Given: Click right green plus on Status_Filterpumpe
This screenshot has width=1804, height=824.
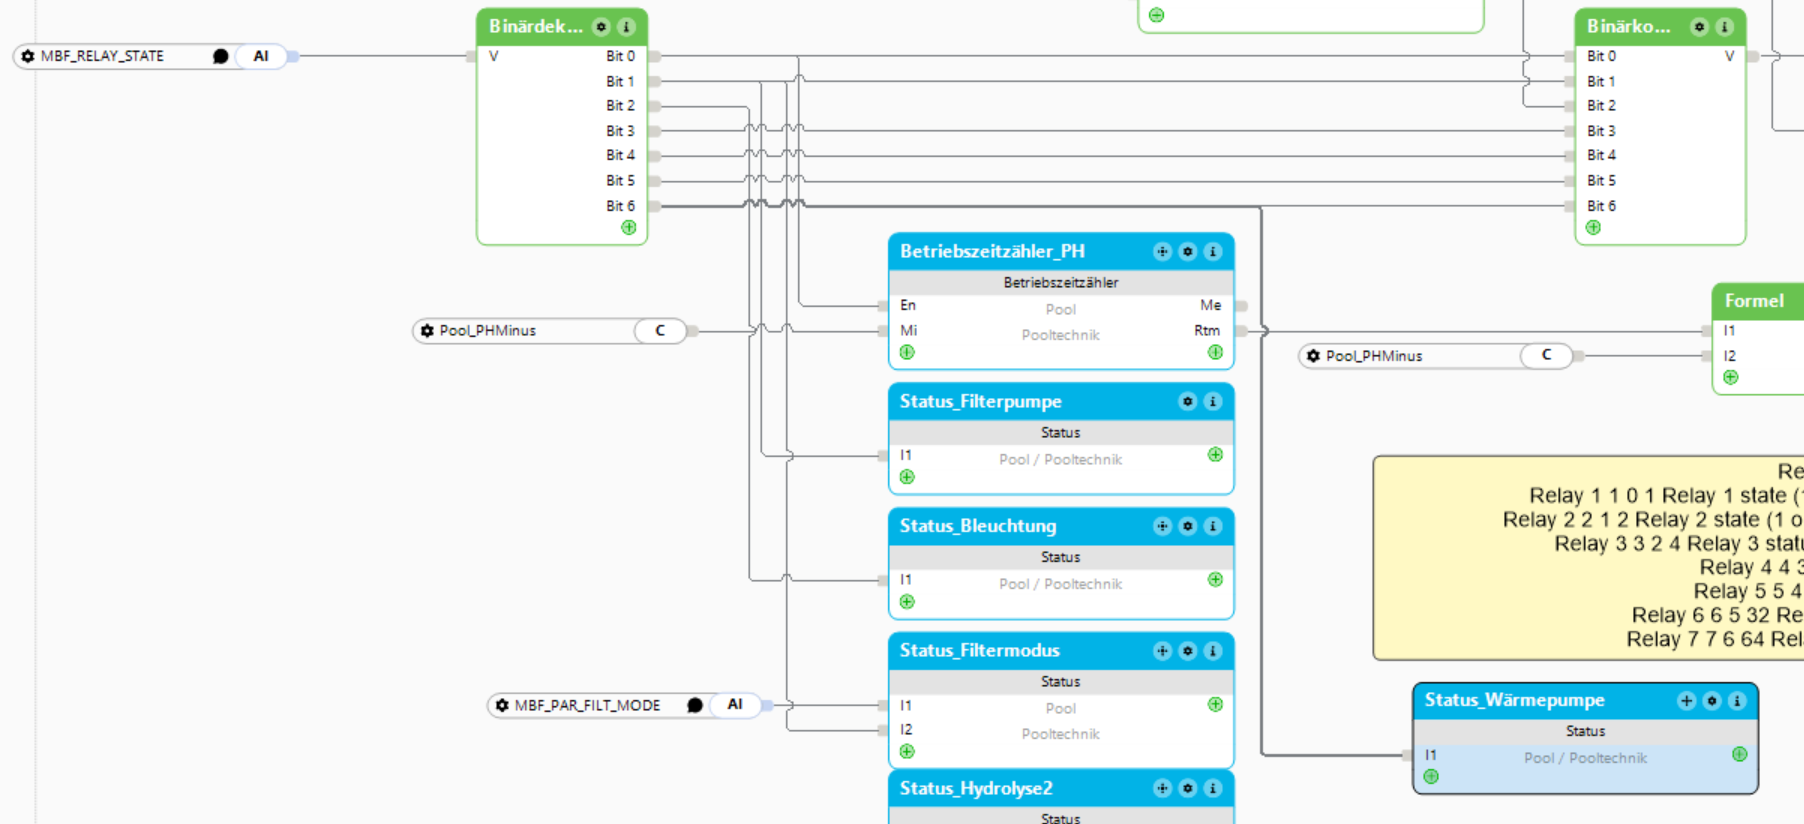Looking at the screenshot, I should [1215, 455].
